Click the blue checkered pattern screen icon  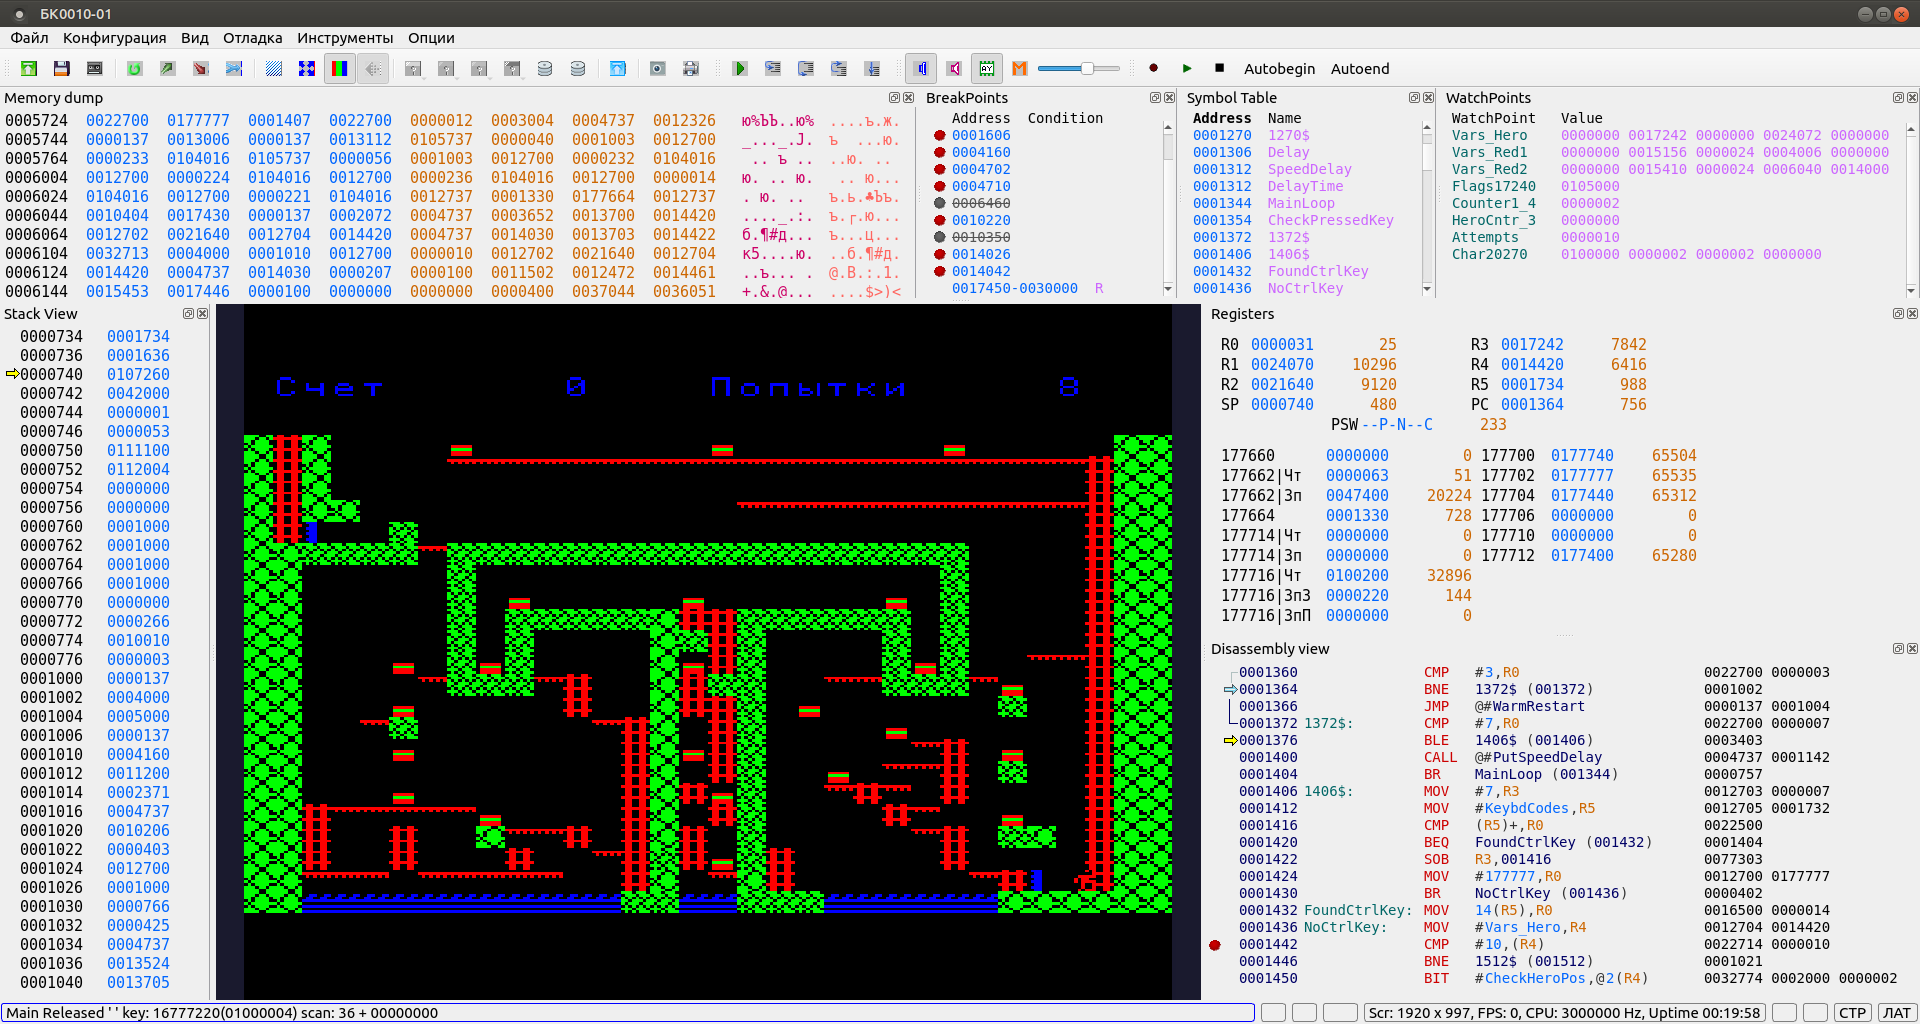click(x=307, y=68)
